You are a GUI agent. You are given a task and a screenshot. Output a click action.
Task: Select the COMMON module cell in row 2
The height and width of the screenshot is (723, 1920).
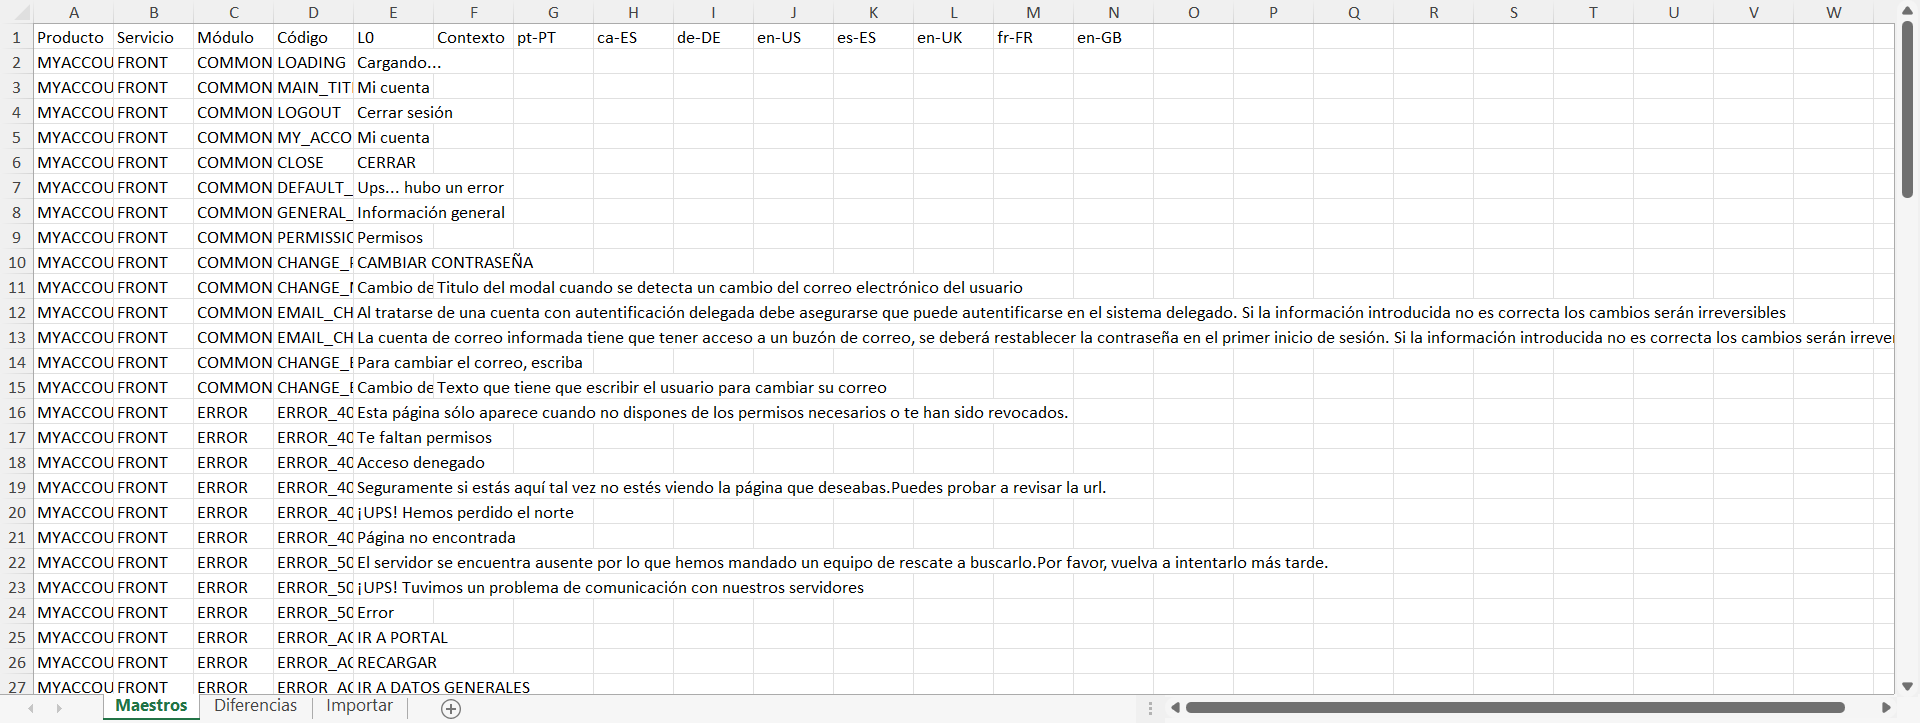tap(234, 62)
